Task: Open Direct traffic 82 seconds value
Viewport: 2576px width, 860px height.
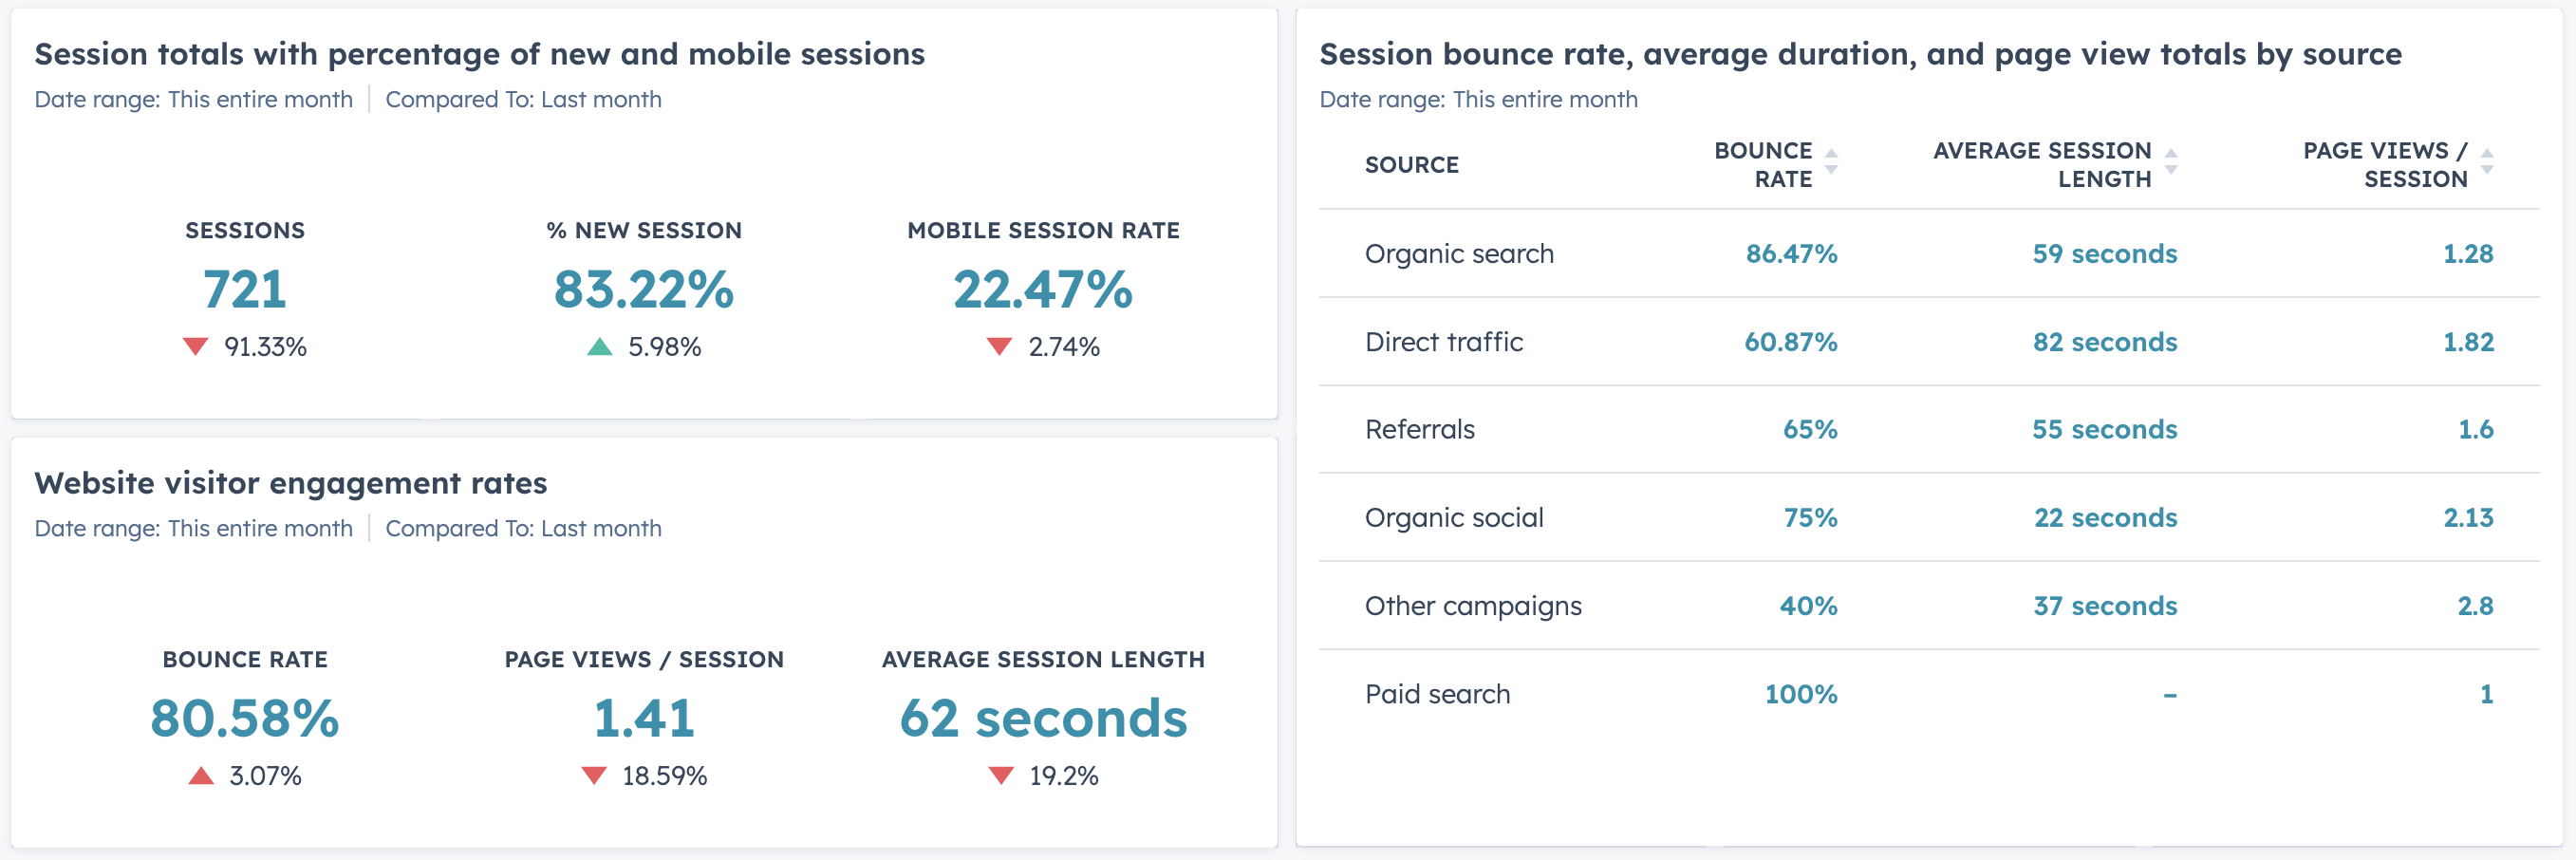Action: pos(2104,342)
